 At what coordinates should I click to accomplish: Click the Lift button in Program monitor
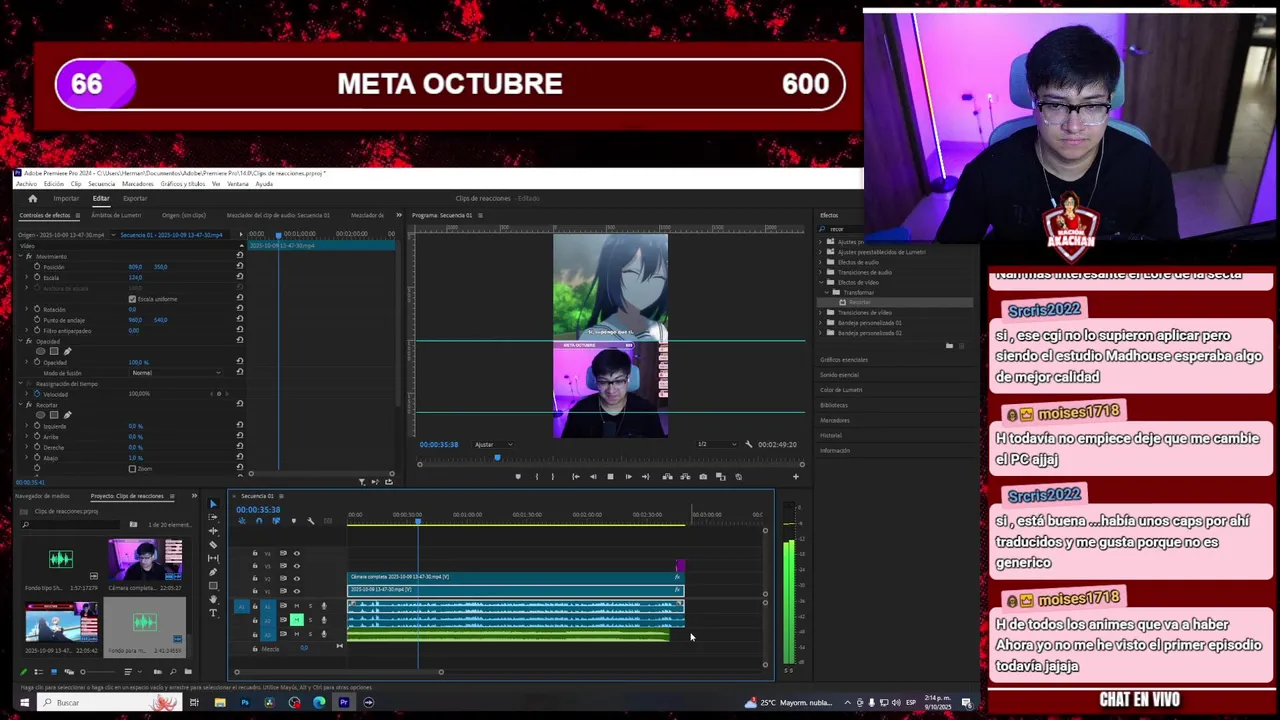(667, 477)
